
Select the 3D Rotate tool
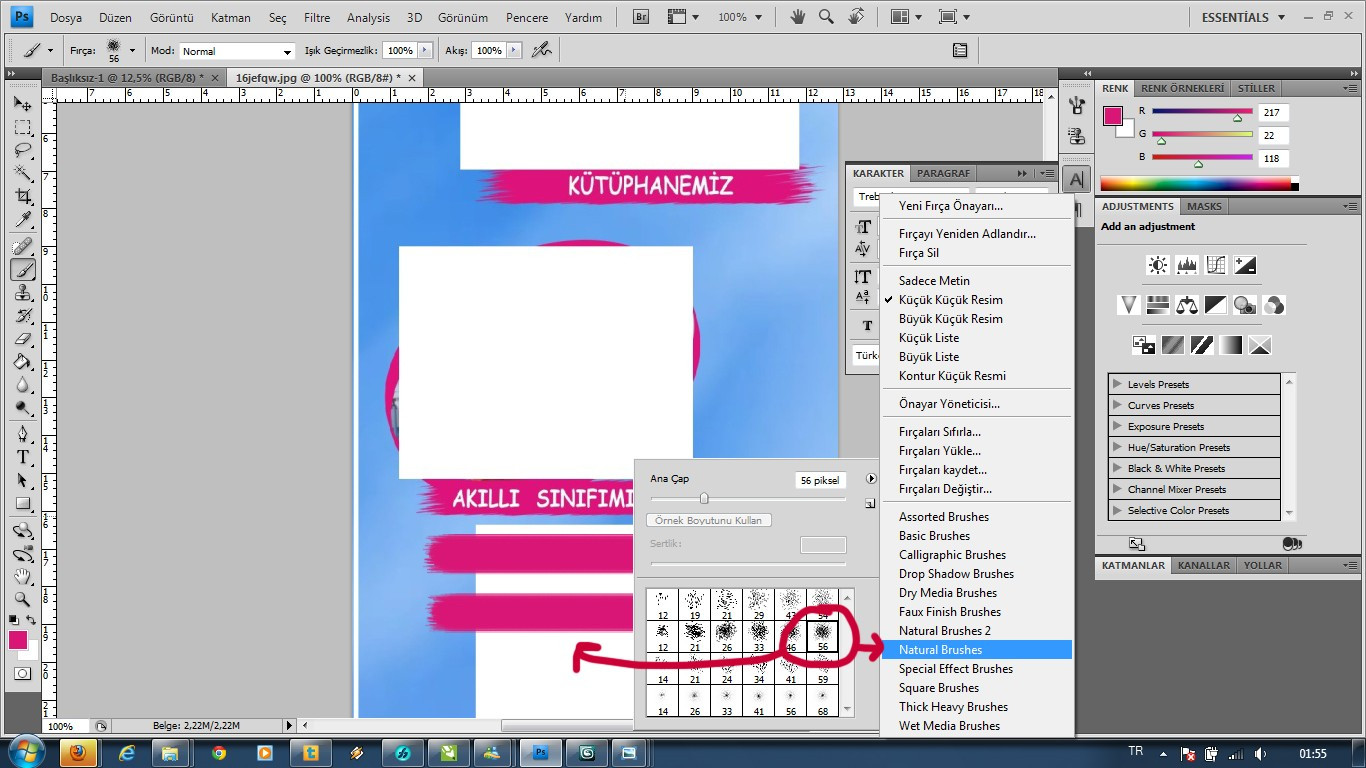pyautogui.click(x=23, y=530)
